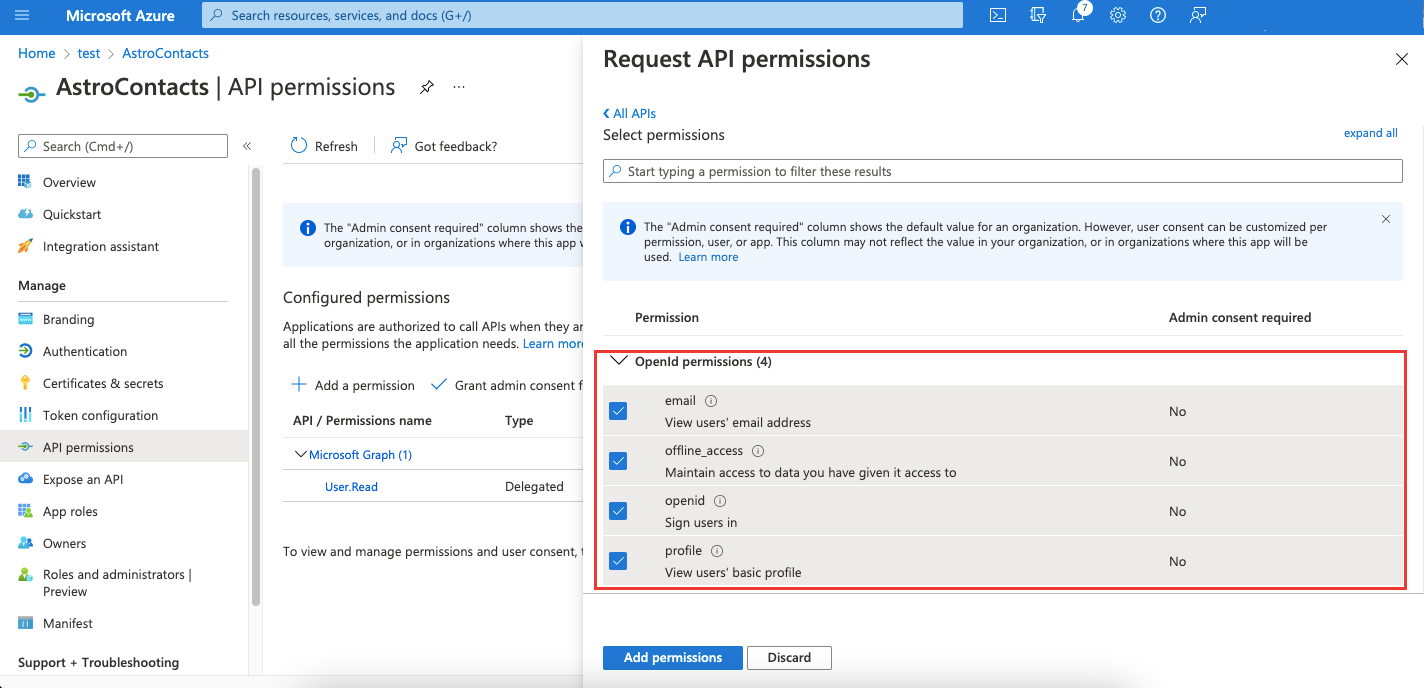This screenshot has height=688, width=1424.
Task: Open the Azure portal hamburger menu
Action: point(22,15)
